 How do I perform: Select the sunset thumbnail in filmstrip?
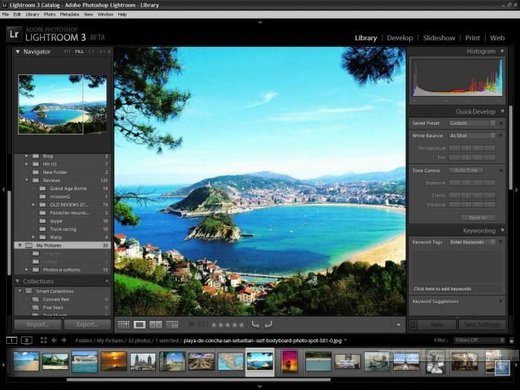tap(114, 361)
